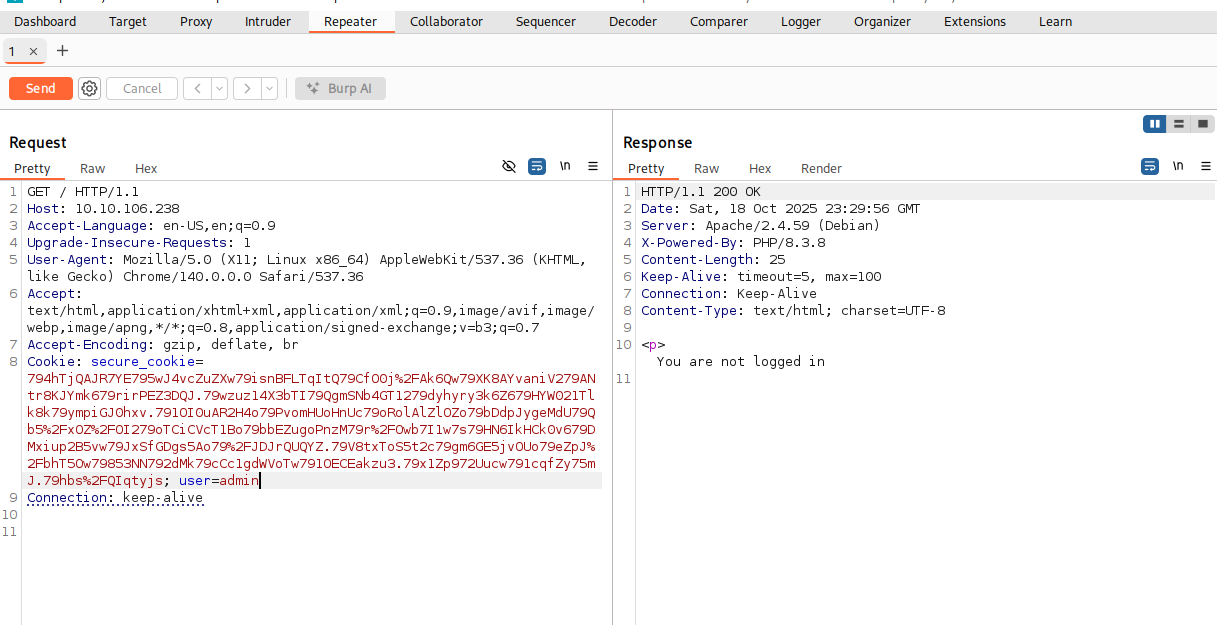This screenshot has width=1217, height=625.
Task: Toggle hidden-content eye icon in request
Action: (x=509, y=166)
